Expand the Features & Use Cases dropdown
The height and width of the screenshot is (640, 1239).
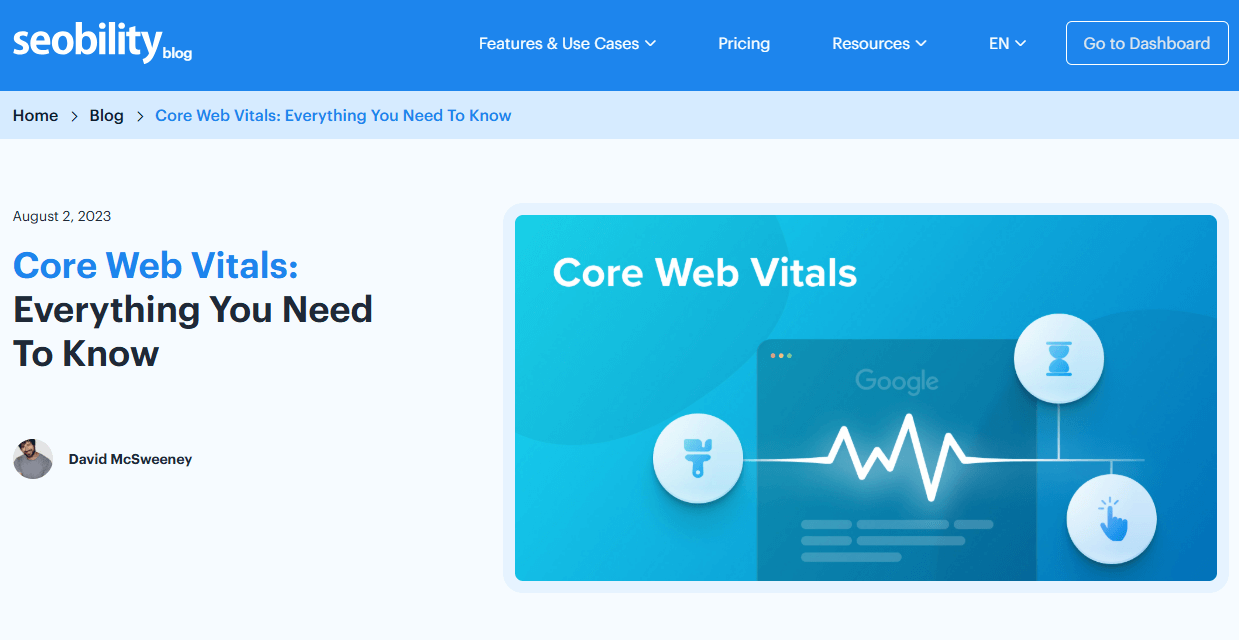click(x=567, y=43)
